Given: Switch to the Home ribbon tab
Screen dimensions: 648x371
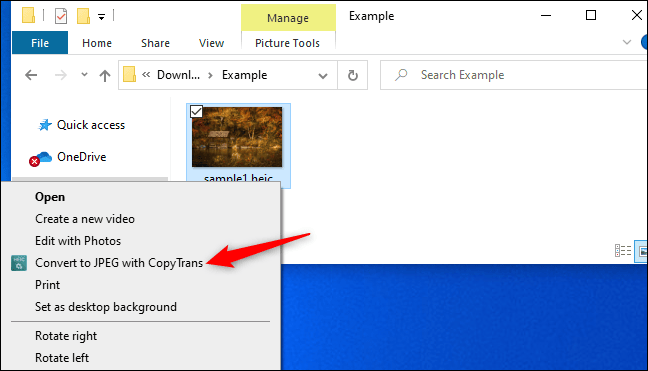Looking at the screenshot, I should click(x=97, y=43).
